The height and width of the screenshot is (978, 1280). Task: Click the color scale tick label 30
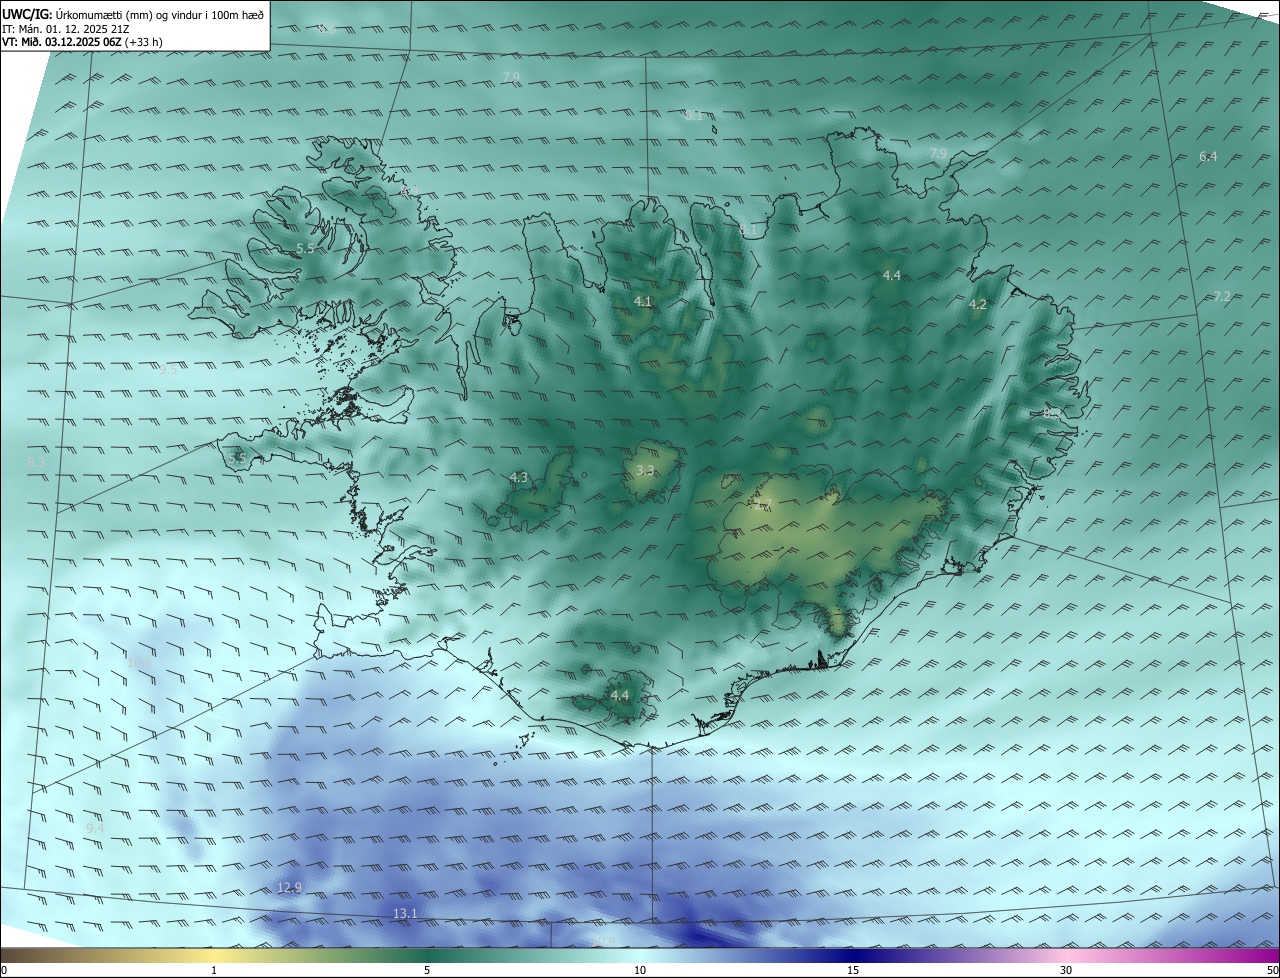pos(1066,970)
